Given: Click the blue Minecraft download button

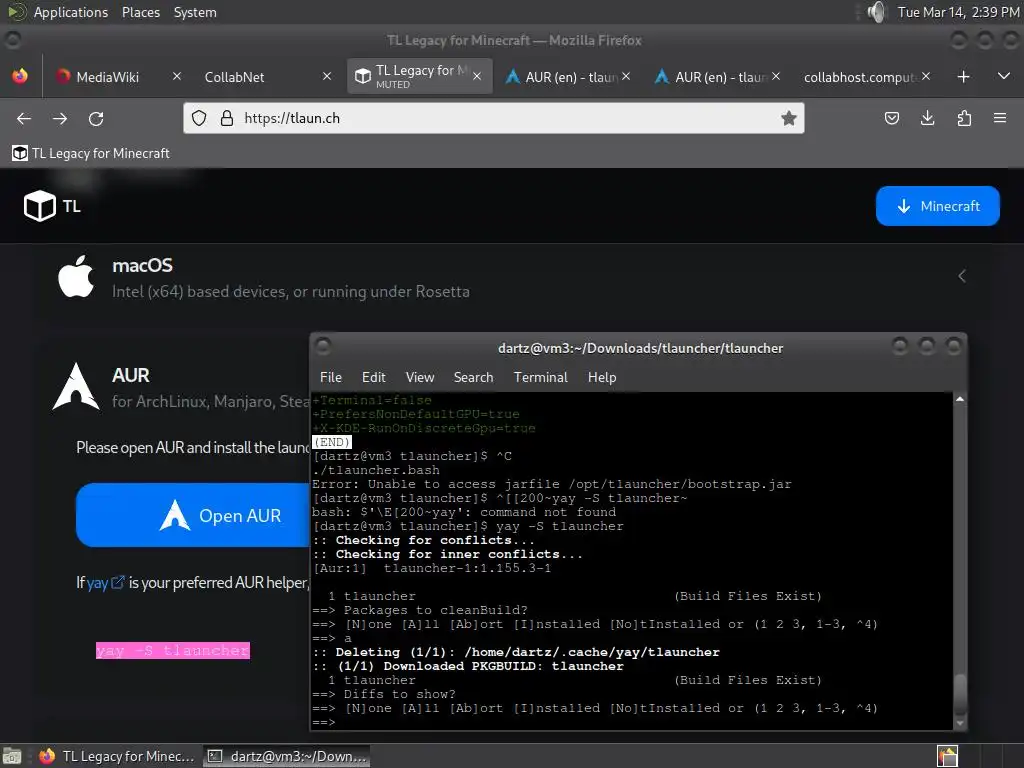Looking at the screenshot, I should [x=938, y=206].
